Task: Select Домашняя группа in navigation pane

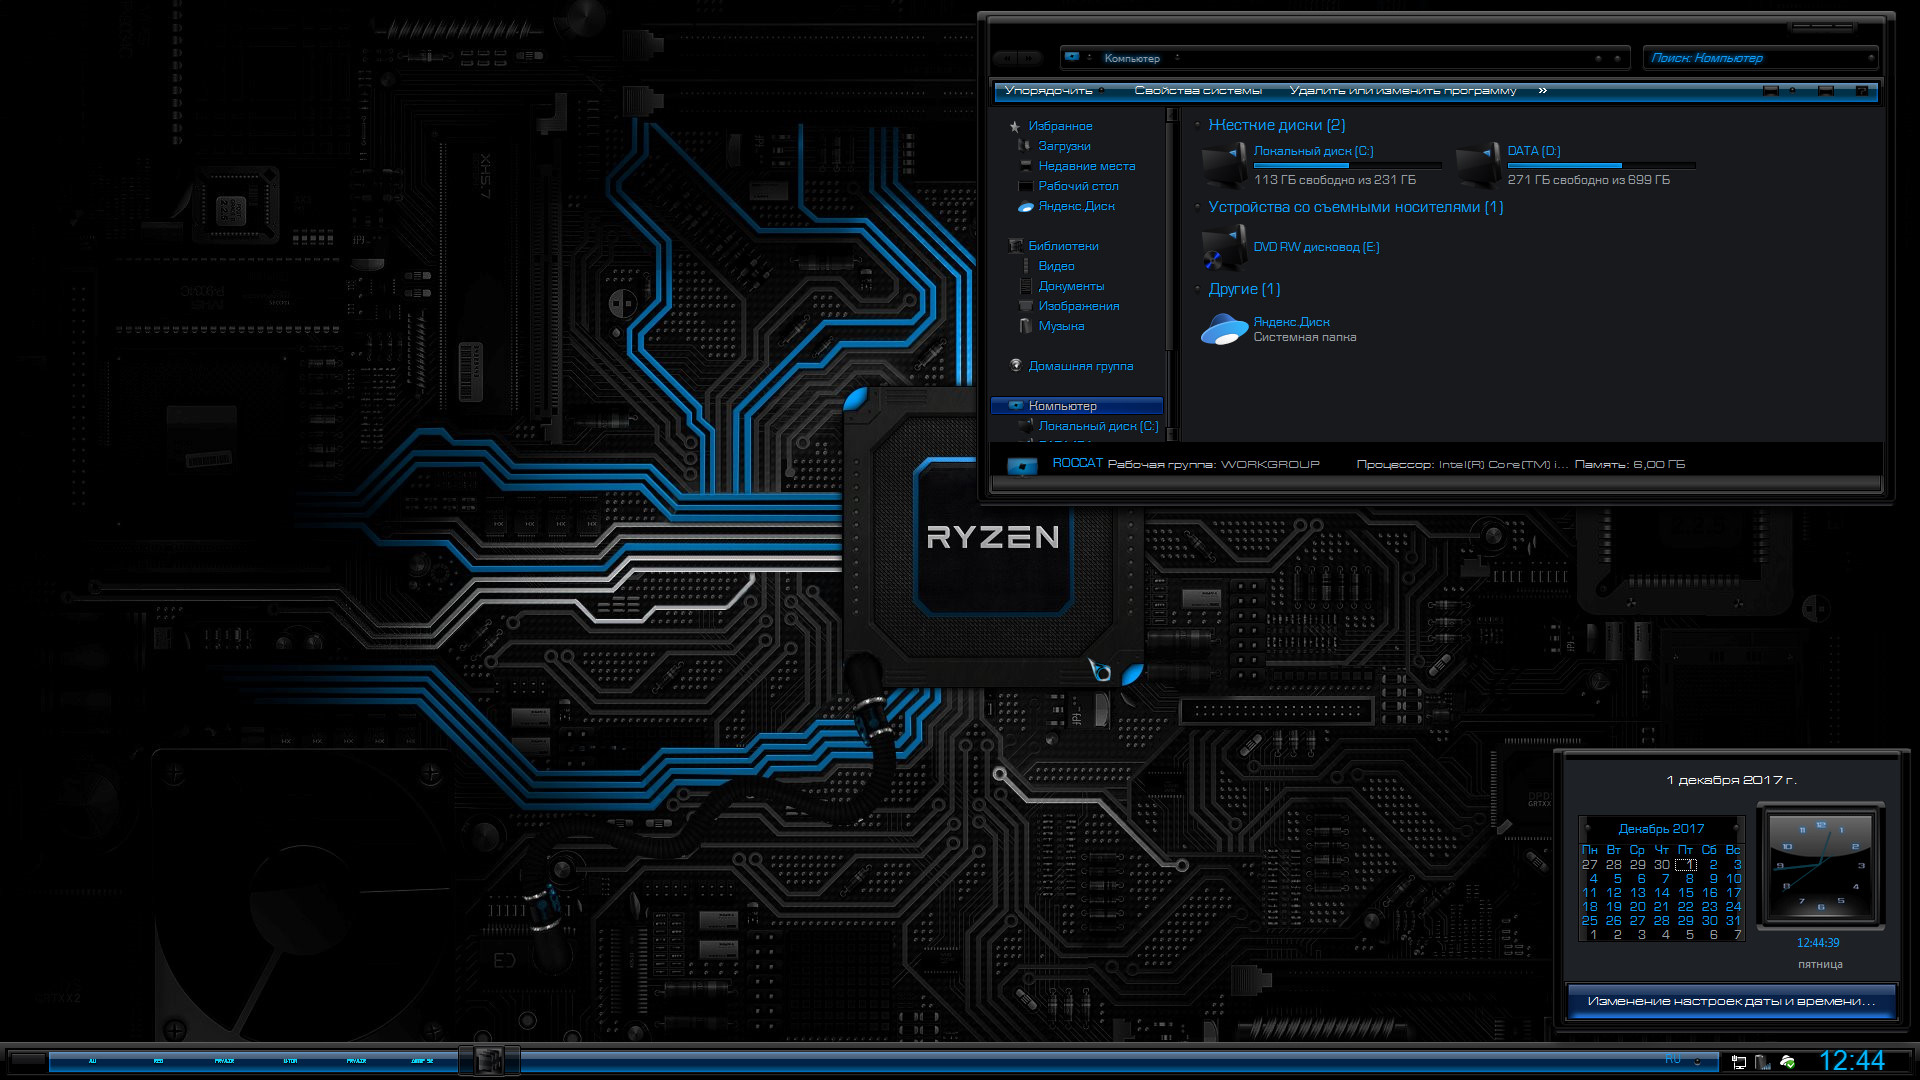Action: [1080, 366]
